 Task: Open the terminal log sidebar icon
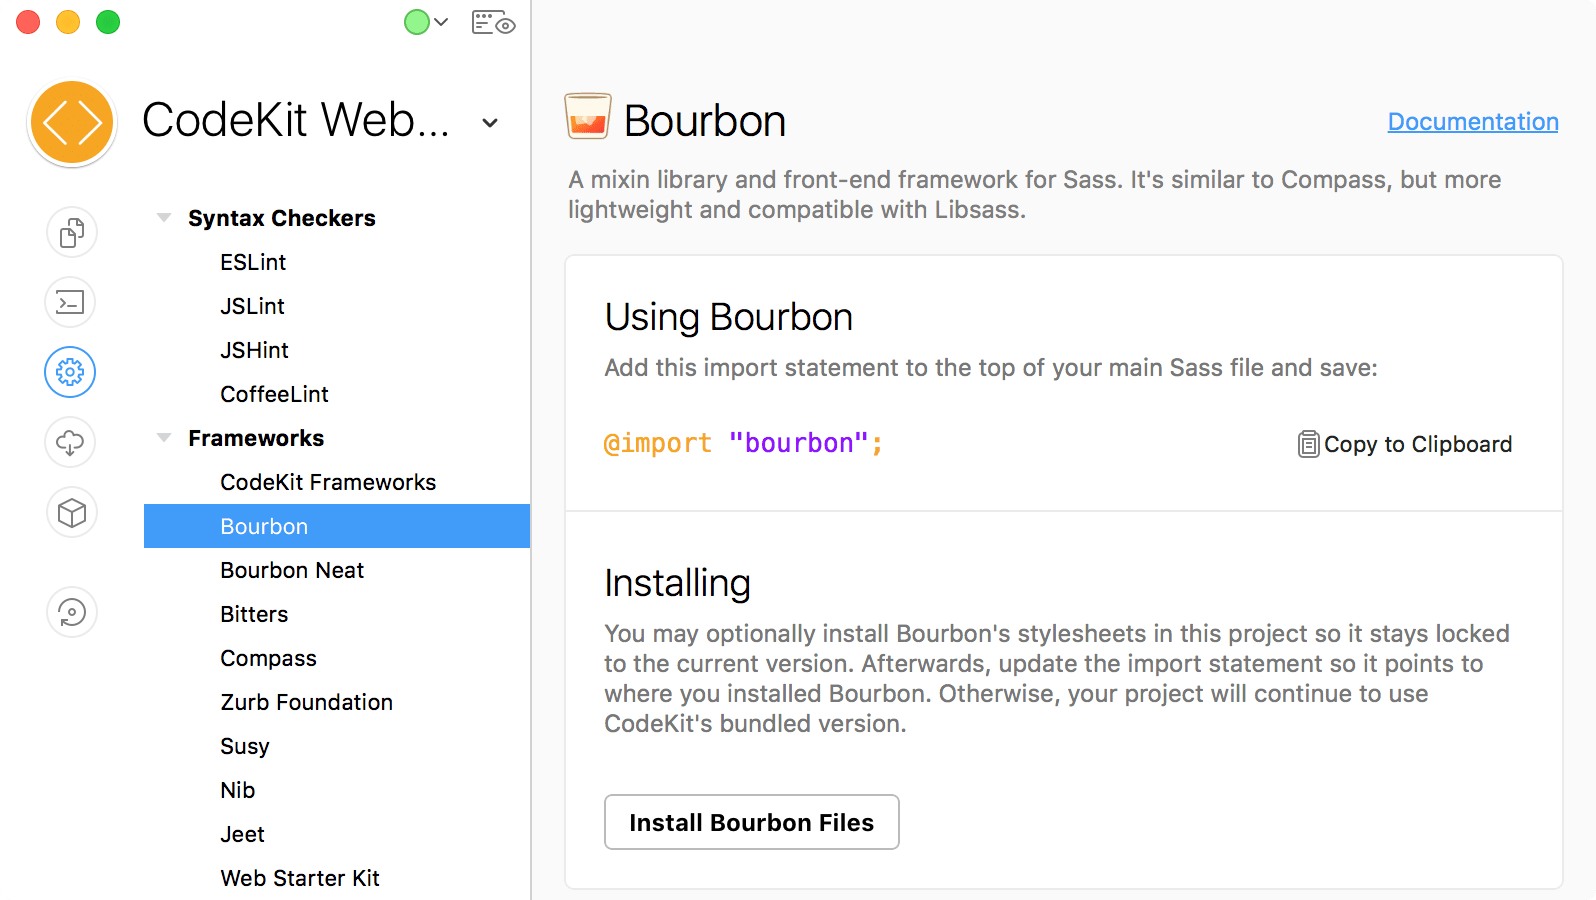[x=71, y=302]
